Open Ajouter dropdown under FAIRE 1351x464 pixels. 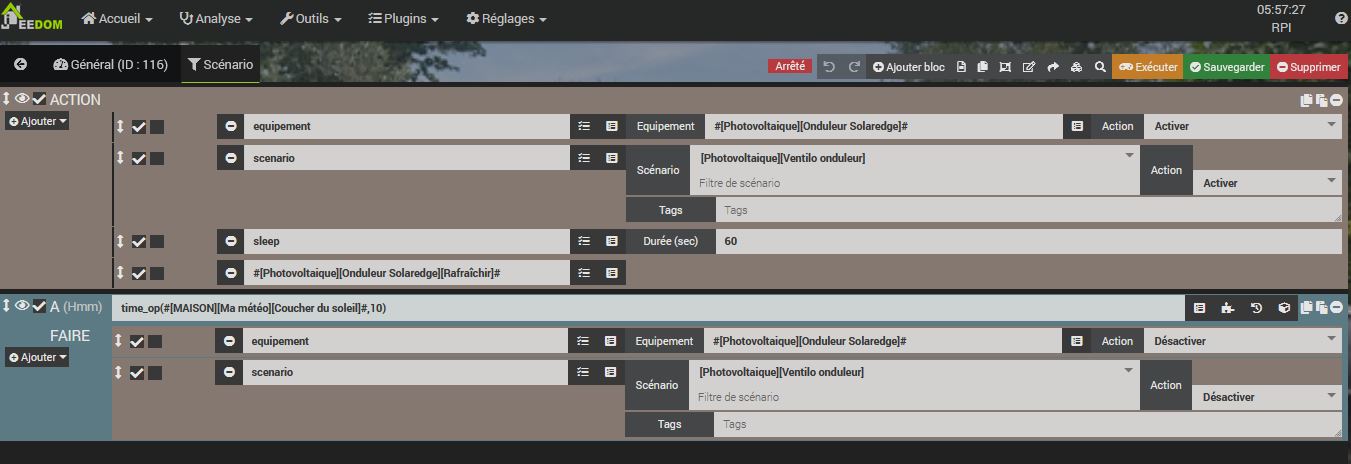[38, 357]
